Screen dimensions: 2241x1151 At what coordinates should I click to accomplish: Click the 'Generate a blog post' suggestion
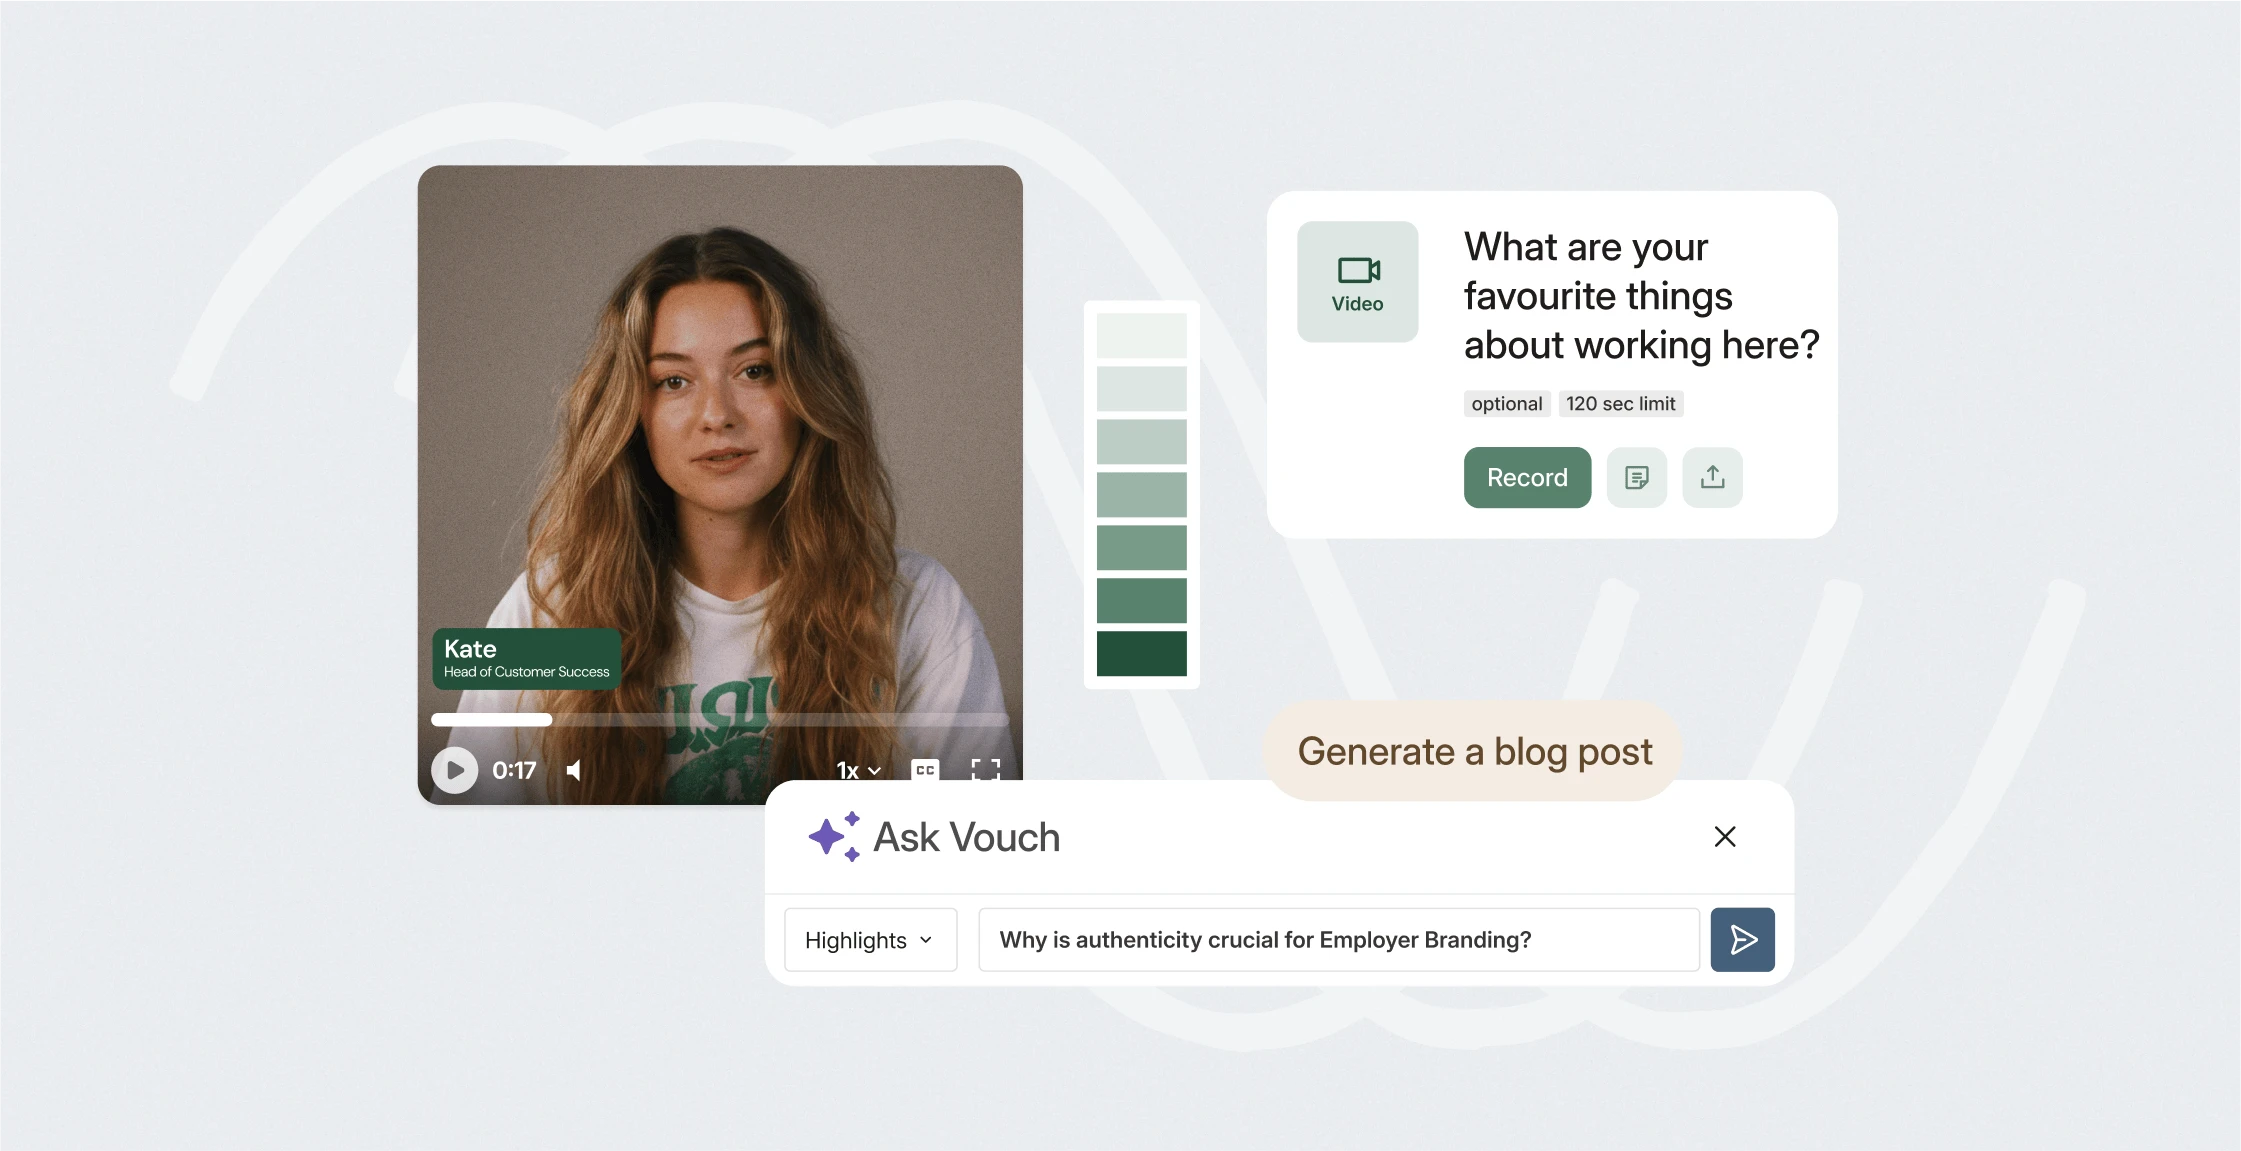[x=1474, y=751]
